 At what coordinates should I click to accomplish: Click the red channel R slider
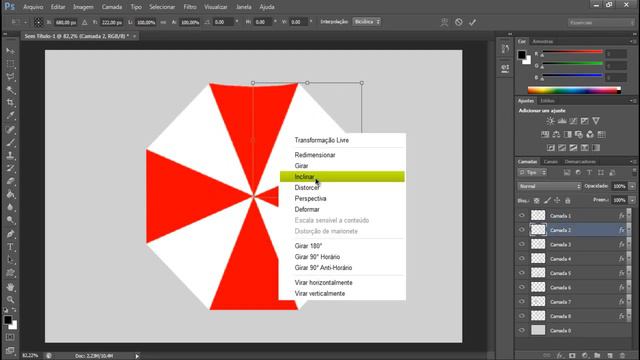coord(572,52)
